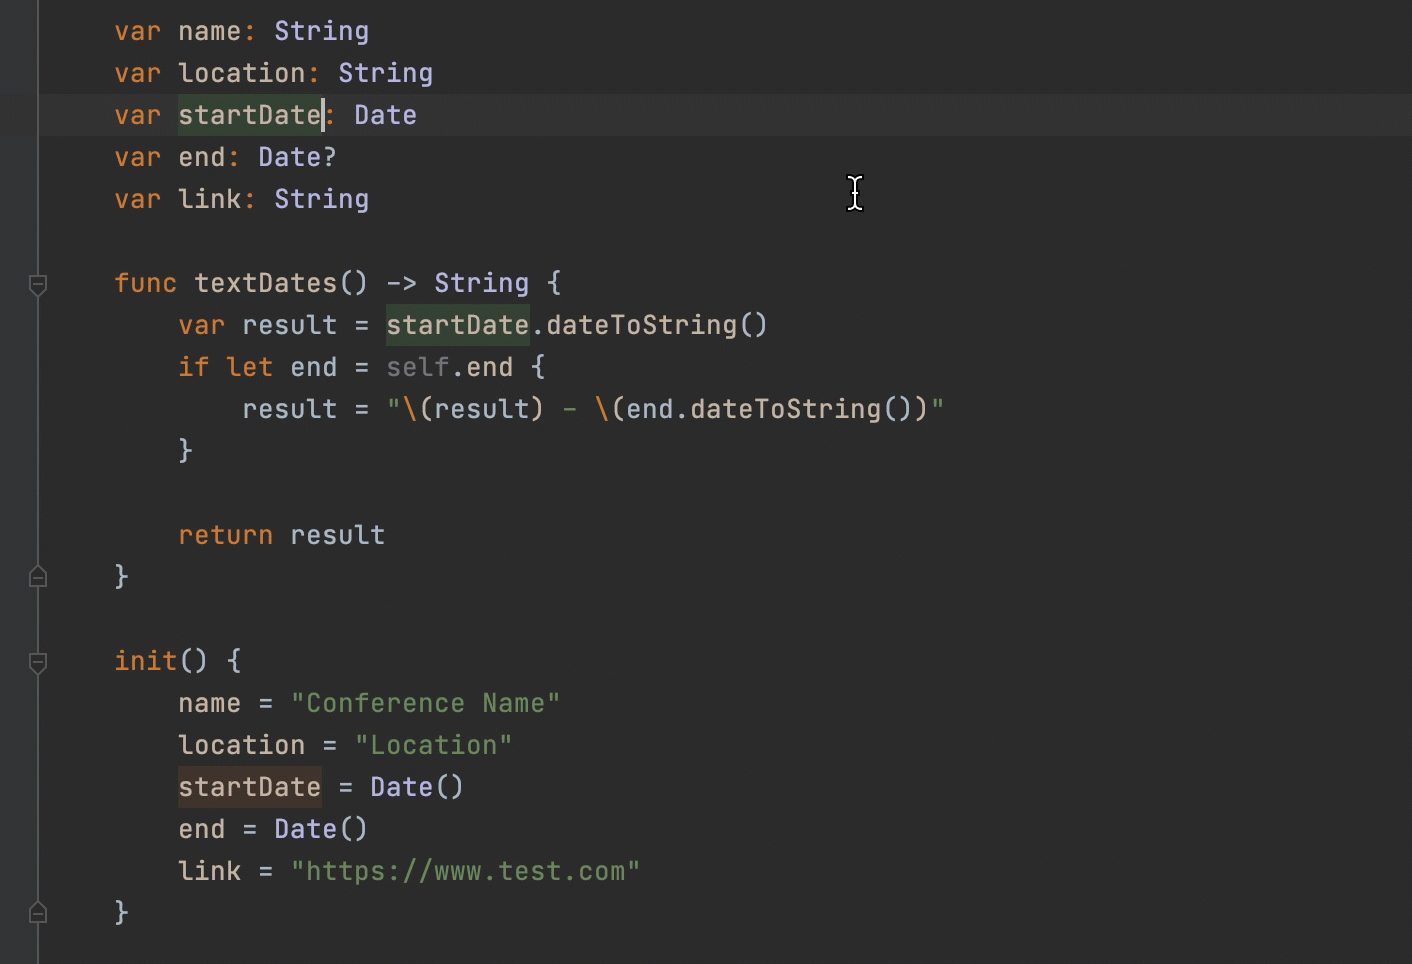The height and width of the screenshot is (964, 1412).
Task: Click fold end marker closing init block
Action: coord(38,913)
